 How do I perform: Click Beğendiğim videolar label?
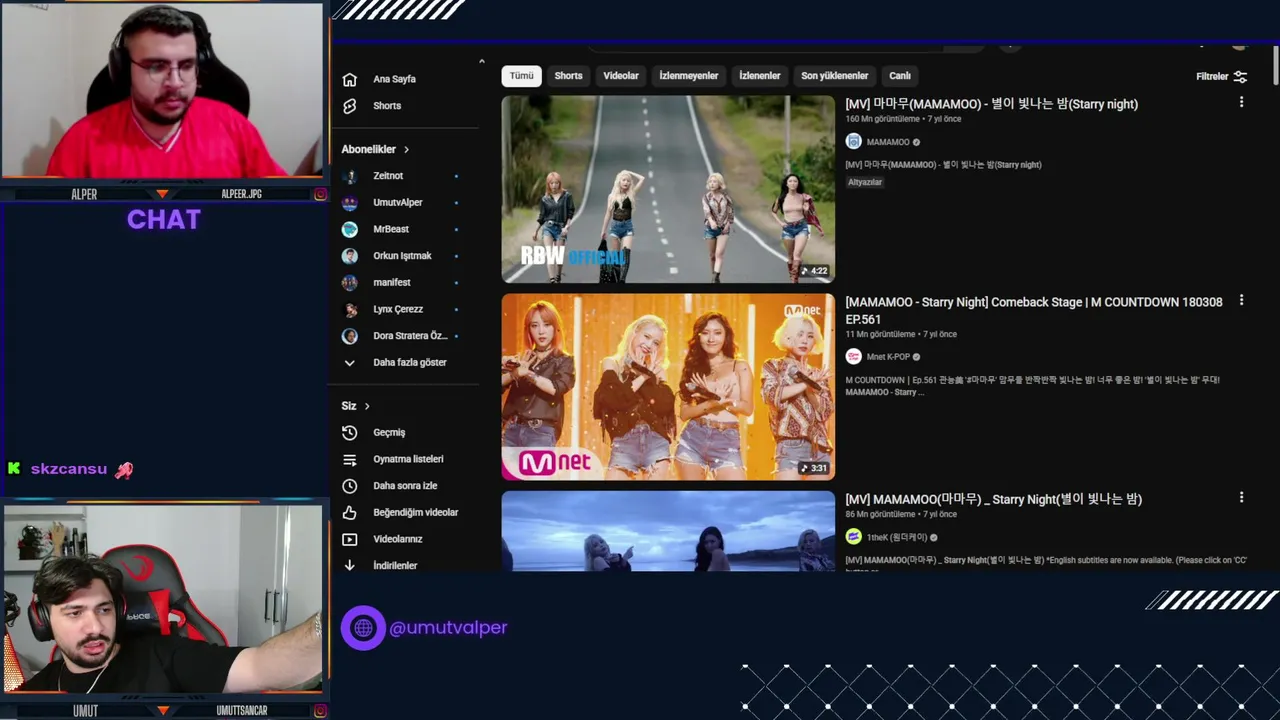(416, 513)
